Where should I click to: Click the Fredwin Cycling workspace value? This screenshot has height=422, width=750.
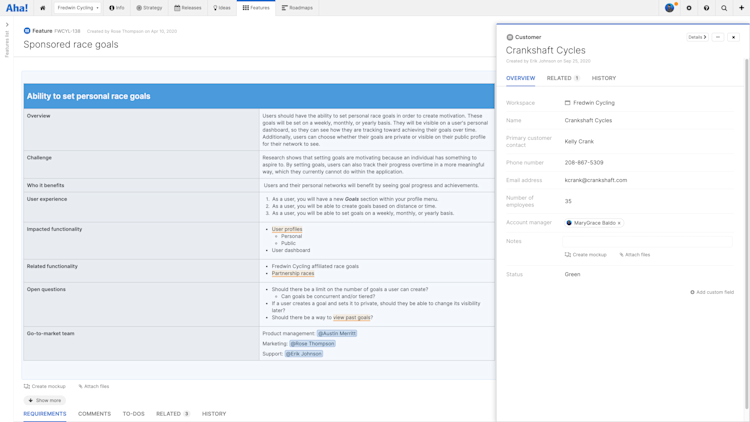(590, 103)
